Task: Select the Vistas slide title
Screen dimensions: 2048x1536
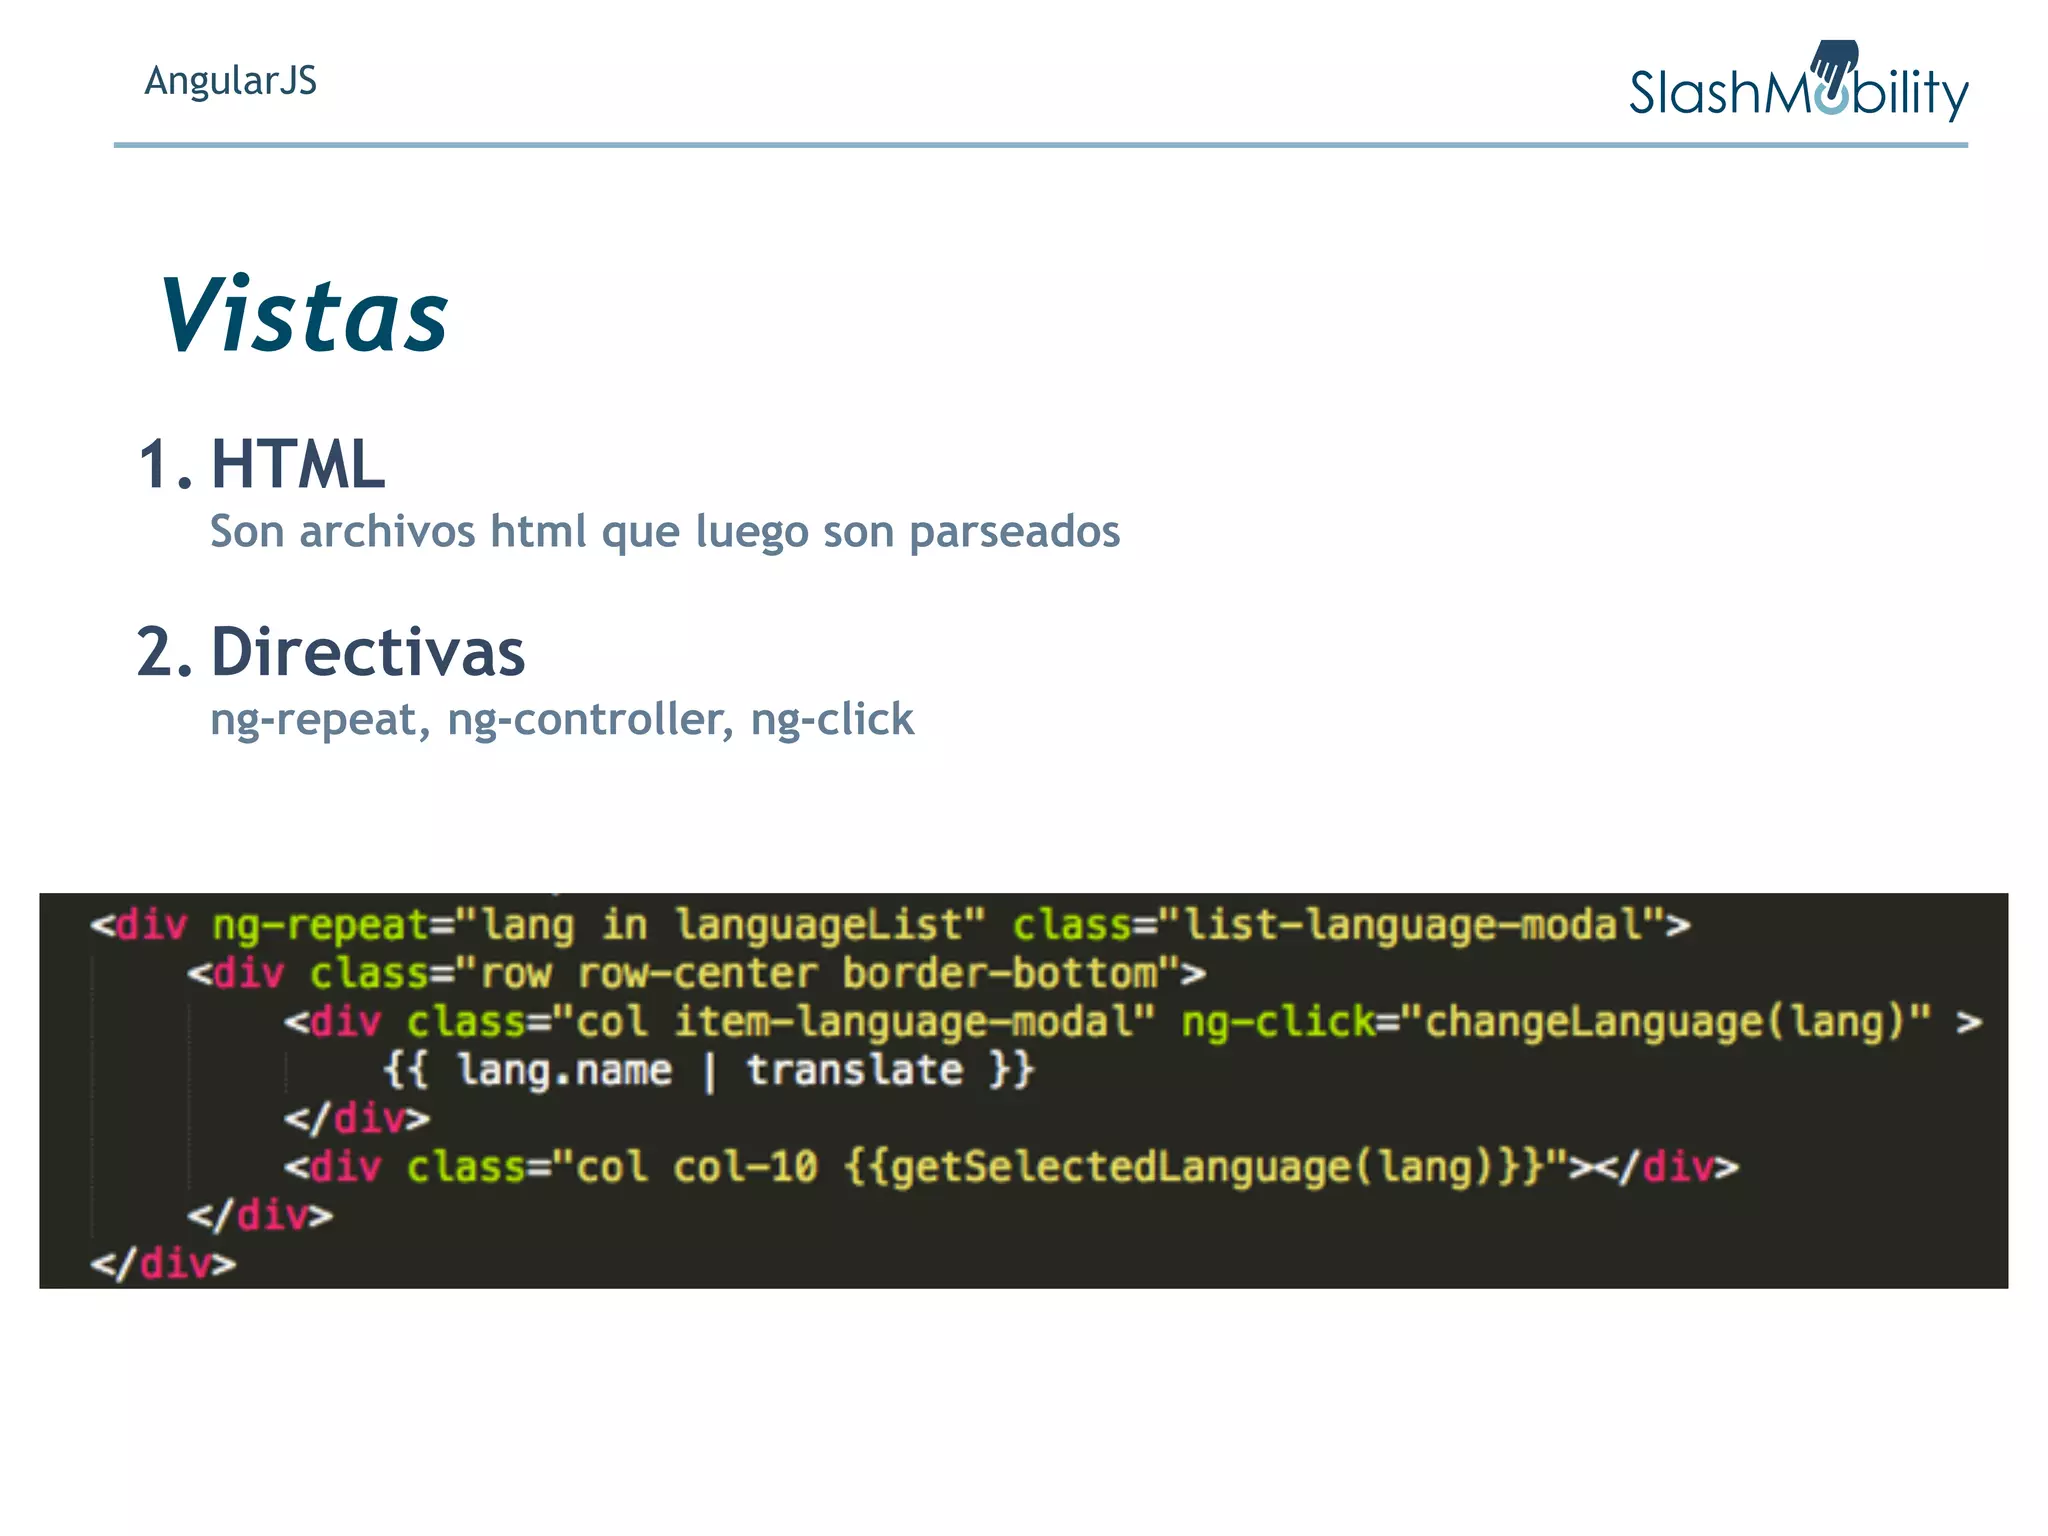Action: [304, 314]
